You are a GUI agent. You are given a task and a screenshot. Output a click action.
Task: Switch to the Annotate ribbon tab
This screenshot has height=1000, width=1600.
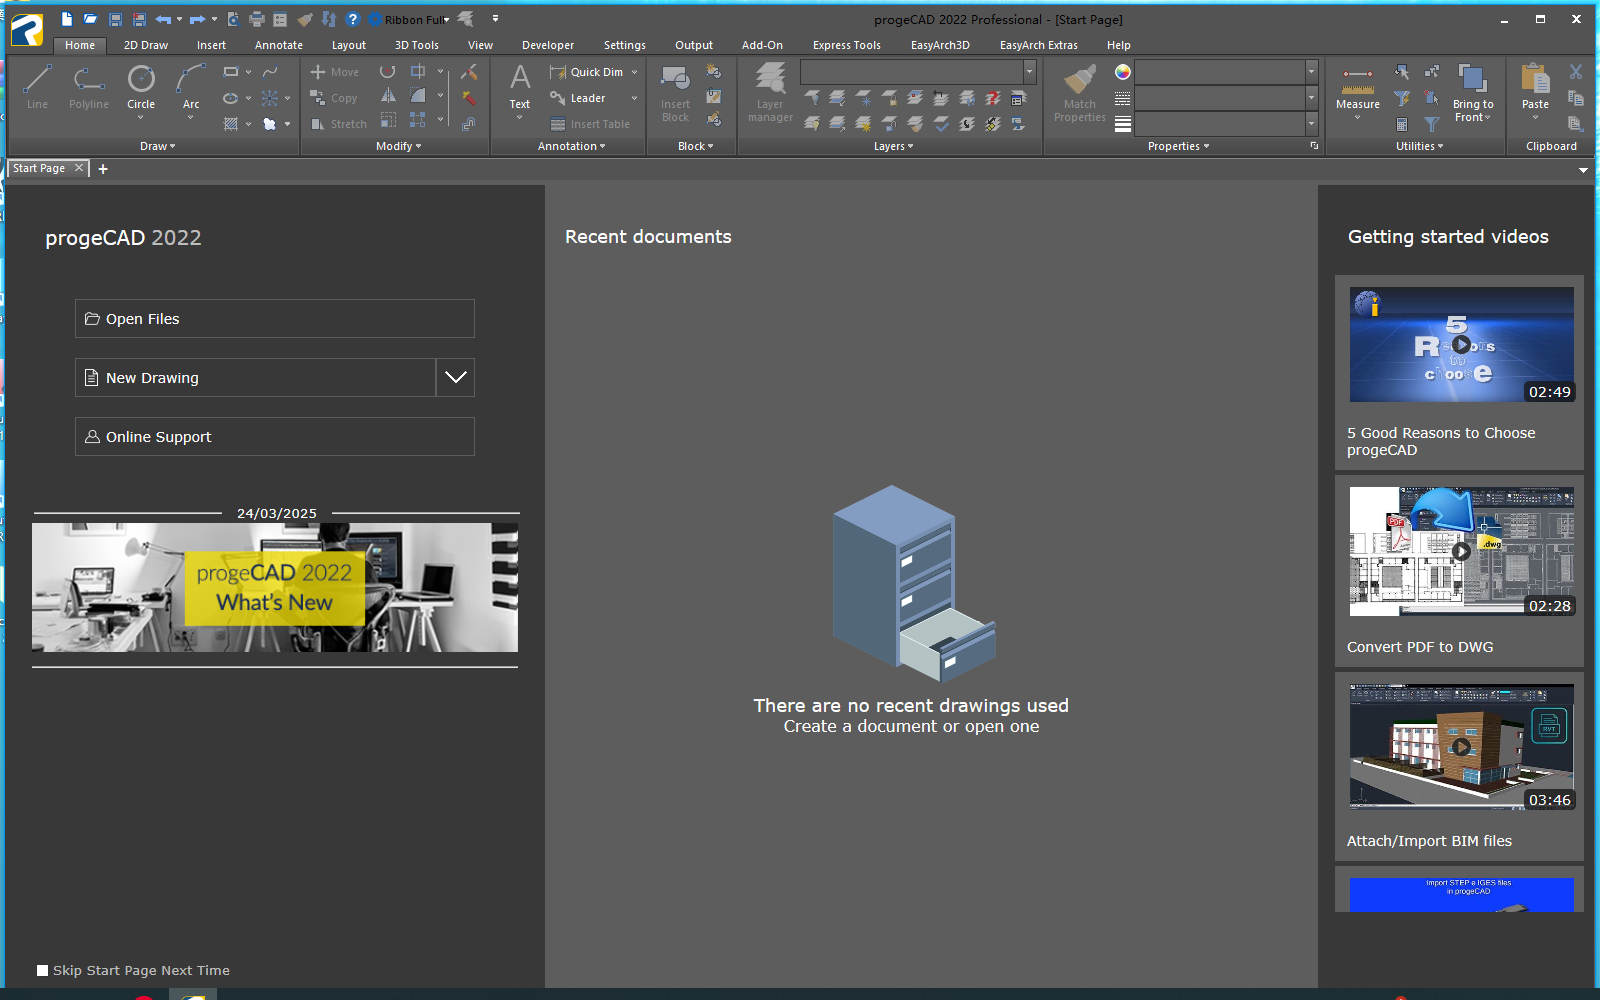(x=279, y=45)
